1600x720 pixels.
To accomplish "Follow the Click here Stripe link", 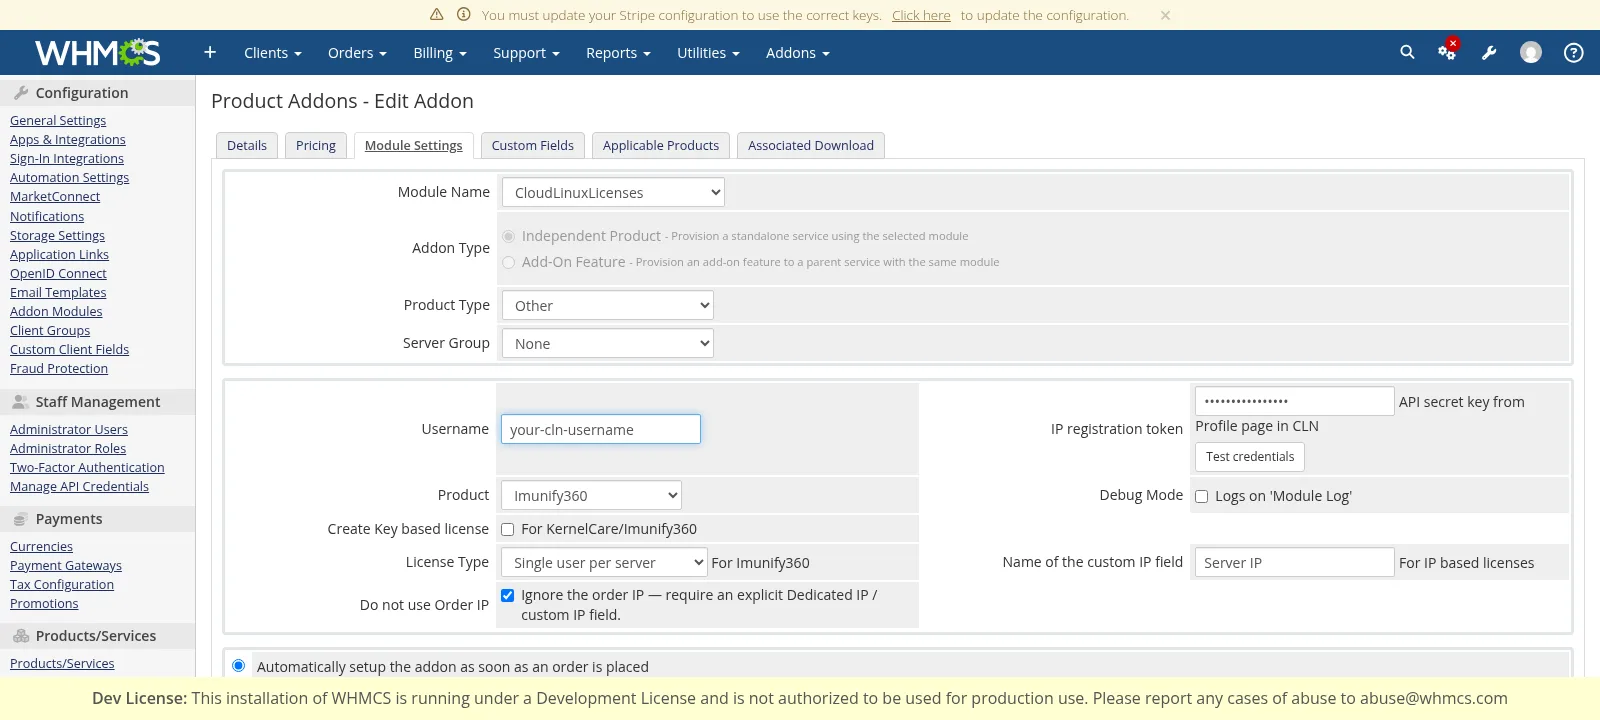I will [x=921, y=15].
